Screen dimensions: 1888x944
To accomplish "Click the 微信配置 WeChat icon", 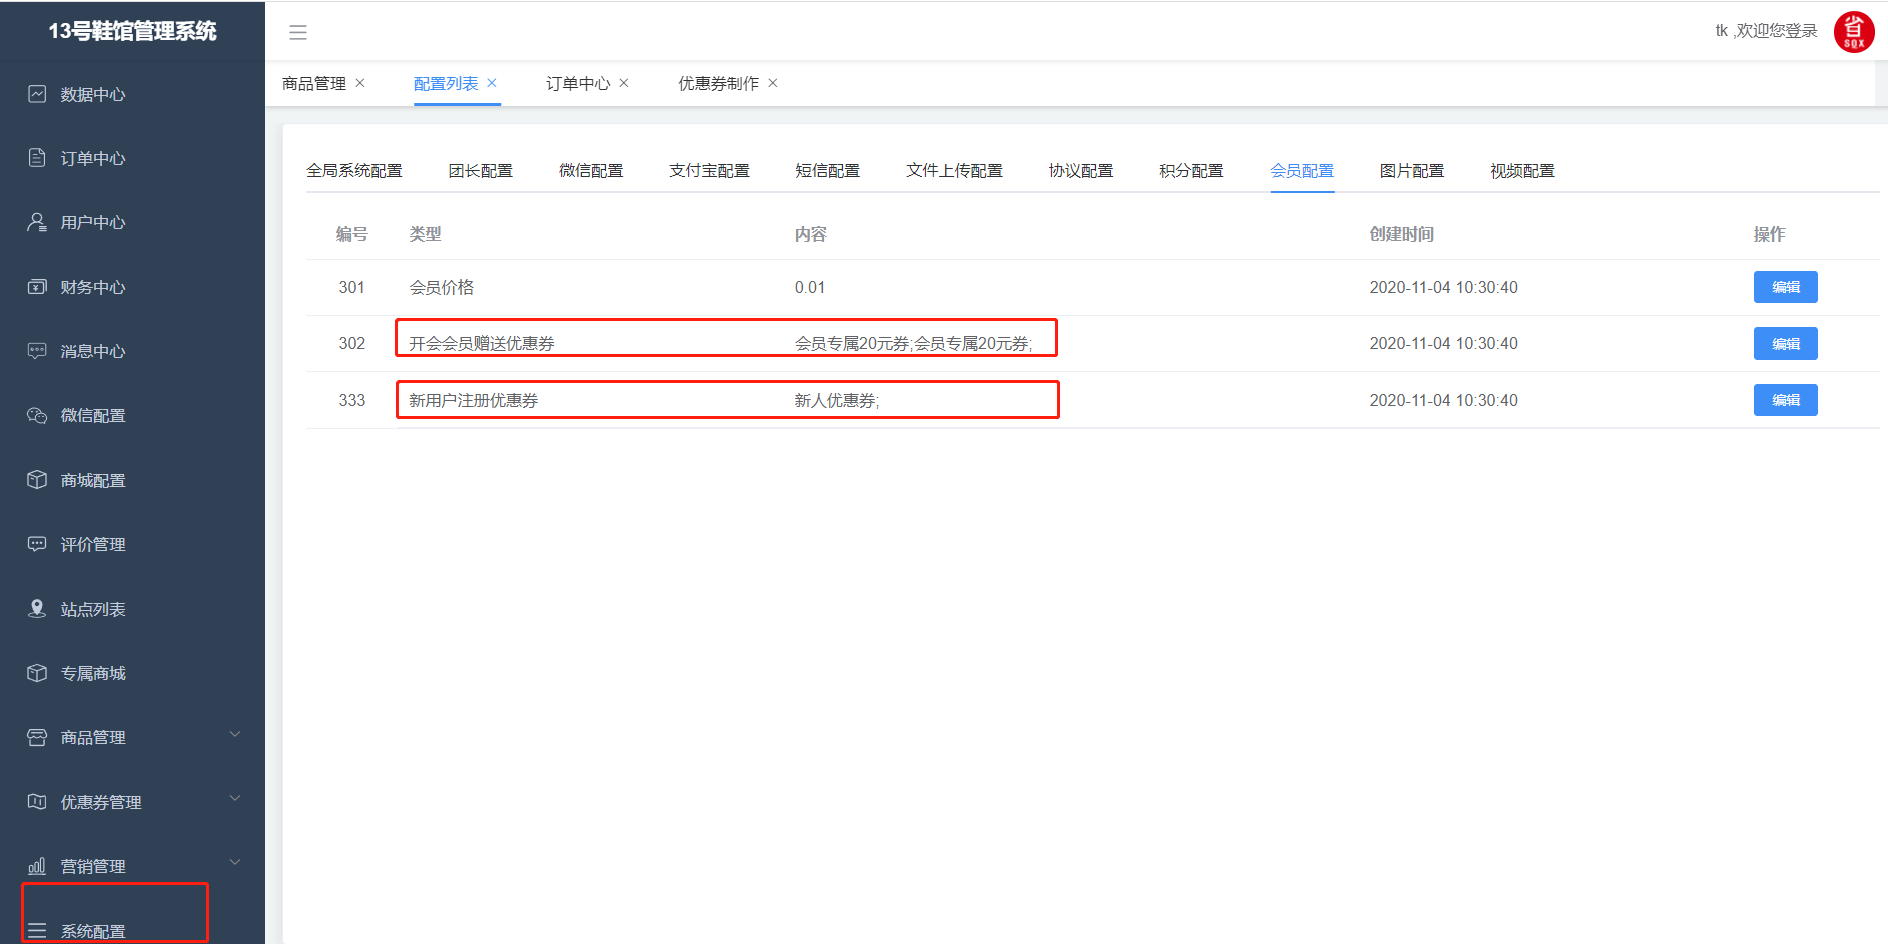I will [x=37, y=415].
